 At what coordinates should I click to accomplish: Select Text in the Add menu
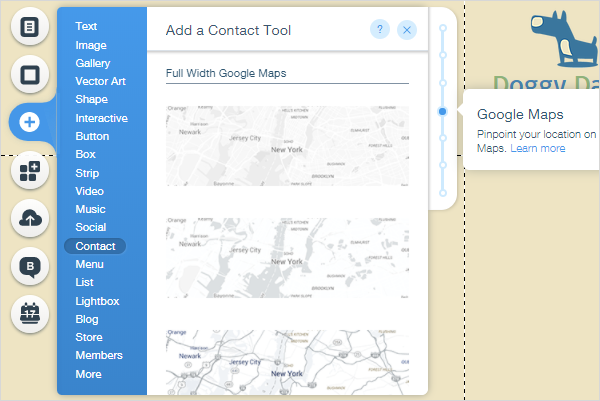86,26
